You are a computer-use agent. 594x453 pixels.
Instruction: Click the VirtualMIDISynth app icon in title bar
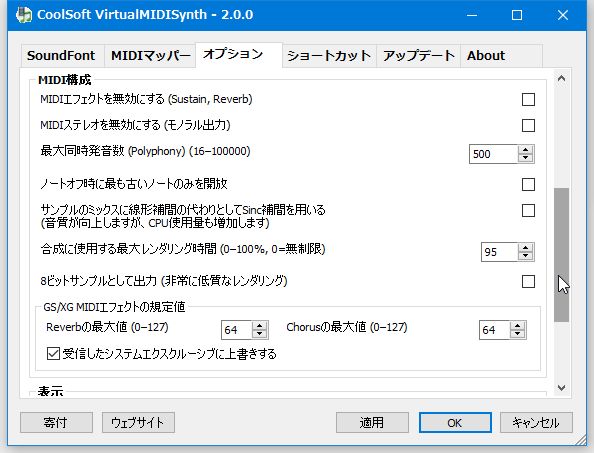(x=23, y=15)
